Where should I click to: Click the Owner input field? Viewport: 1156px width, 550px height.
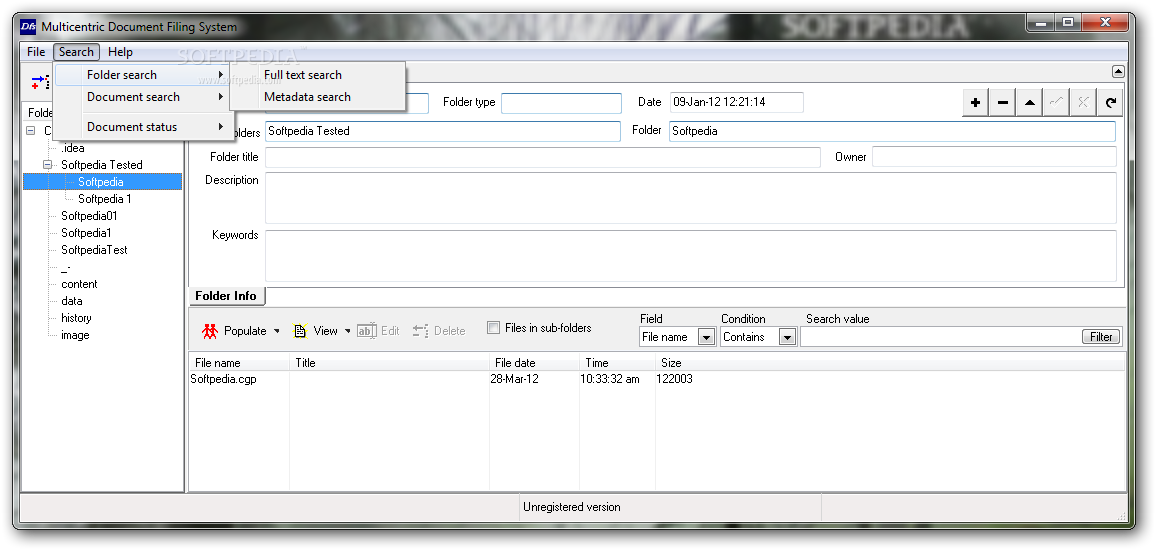[994, 157]
